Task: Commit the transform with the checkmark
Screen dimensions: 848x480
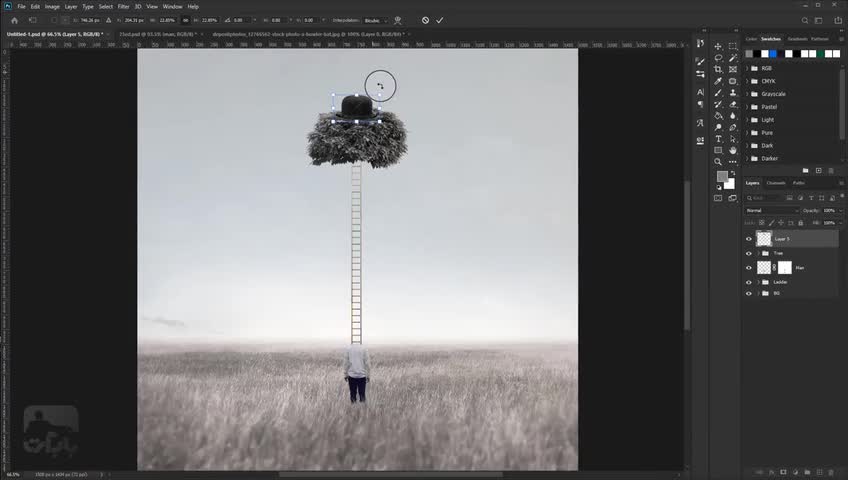Action: (x=440, y=21)
